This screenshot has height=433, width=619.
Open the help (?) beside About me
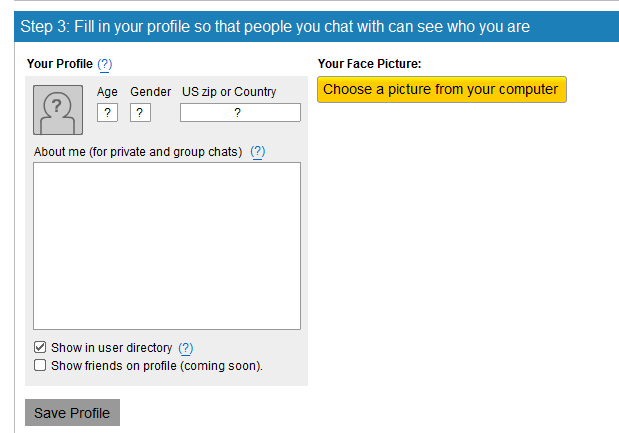[258, 152]
